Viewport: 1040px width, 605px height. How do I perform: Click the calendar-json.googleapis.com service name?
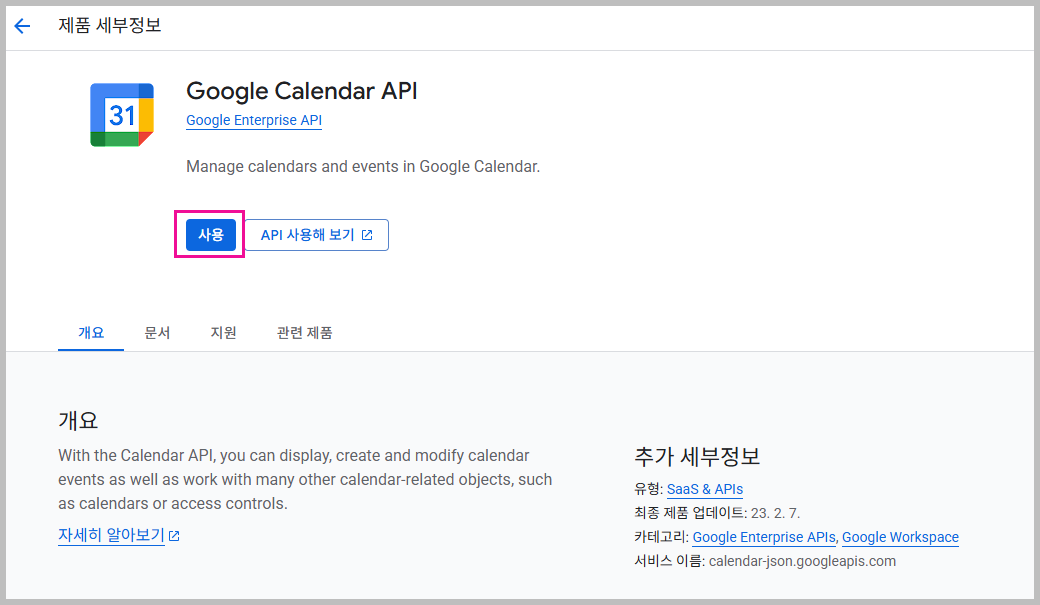802,561
